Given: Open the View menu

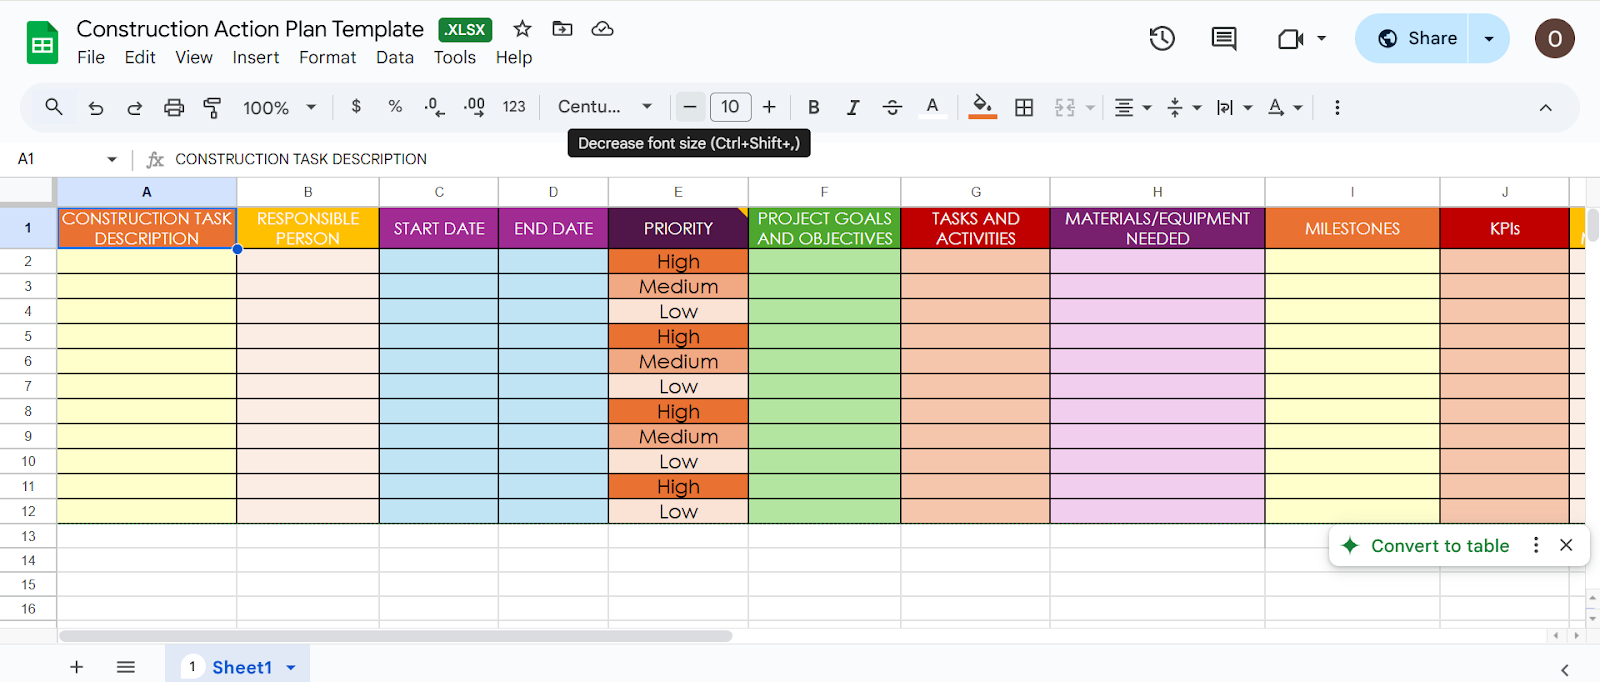Looking at the screenshot, I should 194,57.
